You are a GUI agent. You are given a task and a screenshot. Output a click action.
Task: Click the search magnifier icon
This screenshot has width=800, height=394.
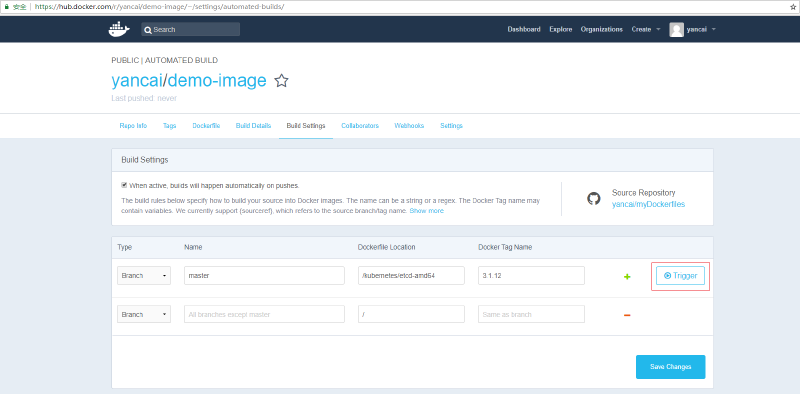pyautogui.click(x=148, y=30)
